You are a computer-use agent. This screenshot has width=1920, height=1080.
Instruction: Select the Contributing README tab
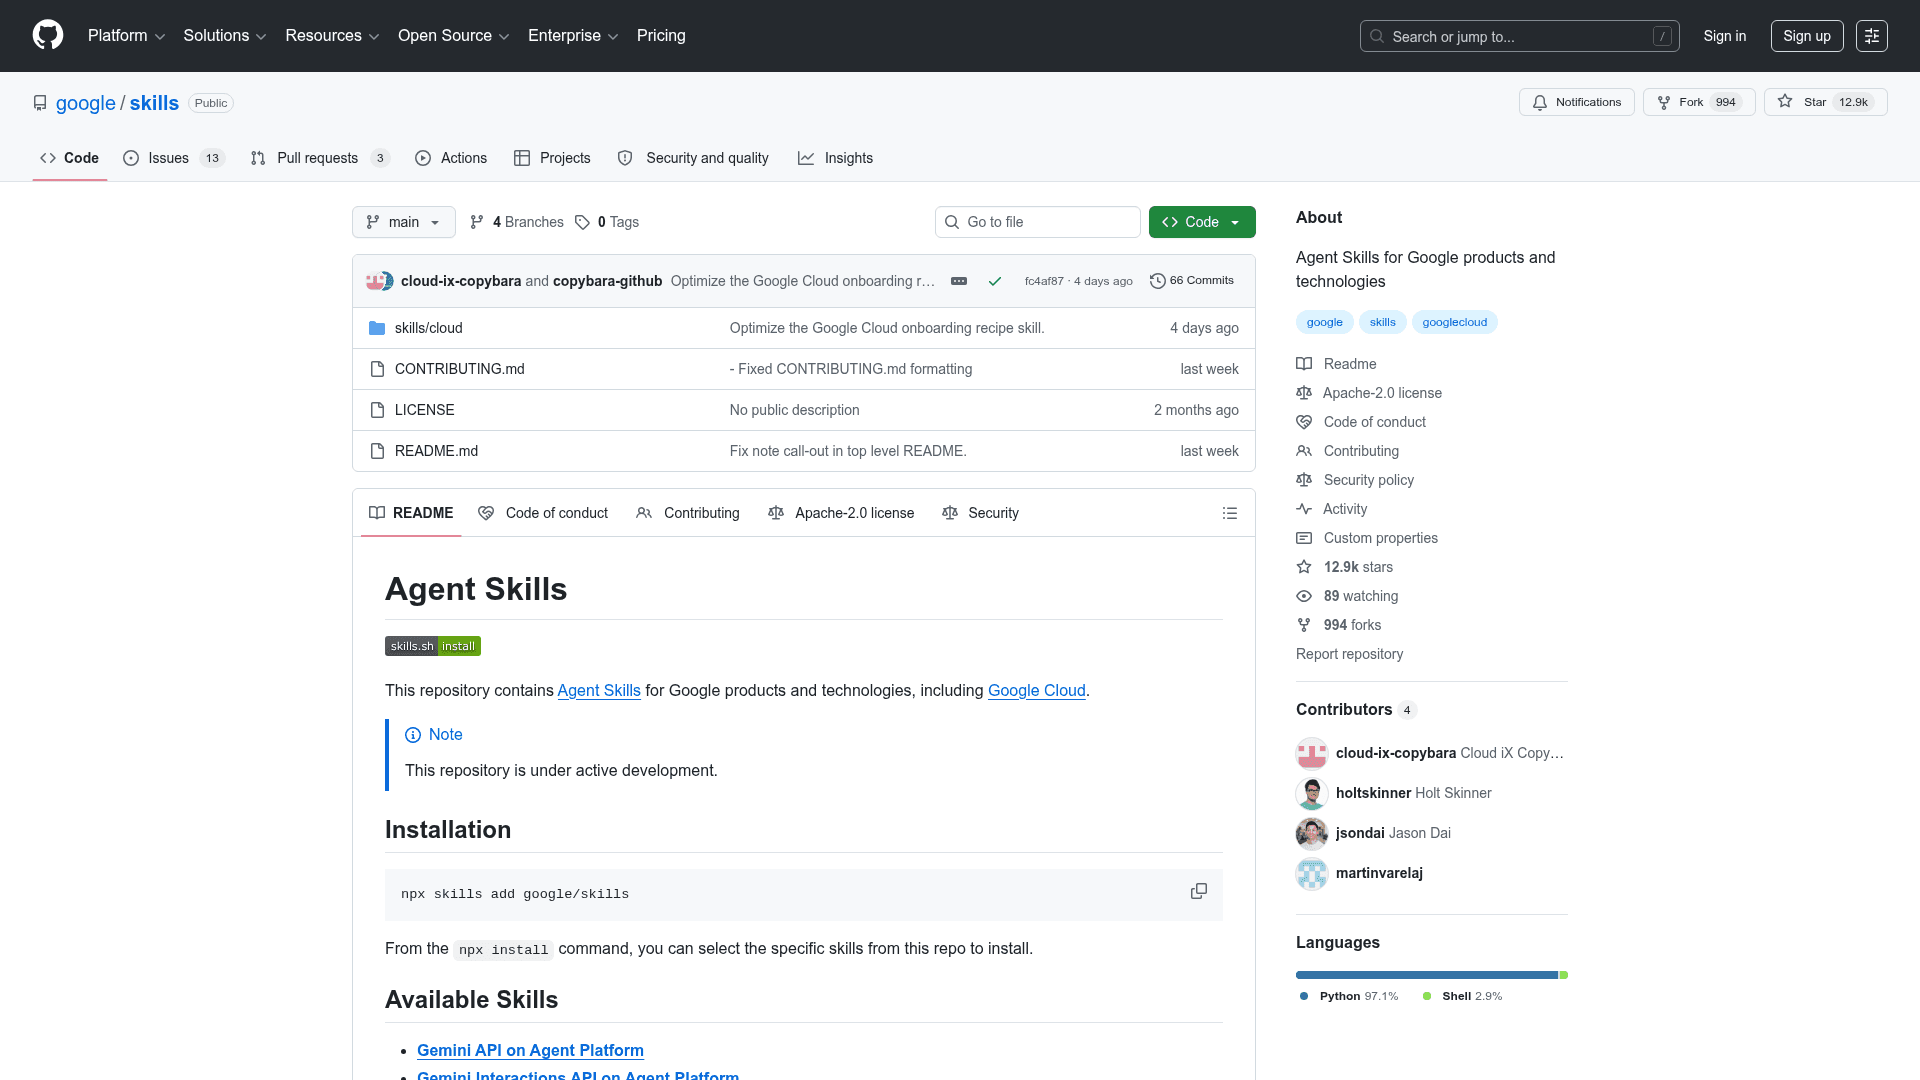point(688,513)
